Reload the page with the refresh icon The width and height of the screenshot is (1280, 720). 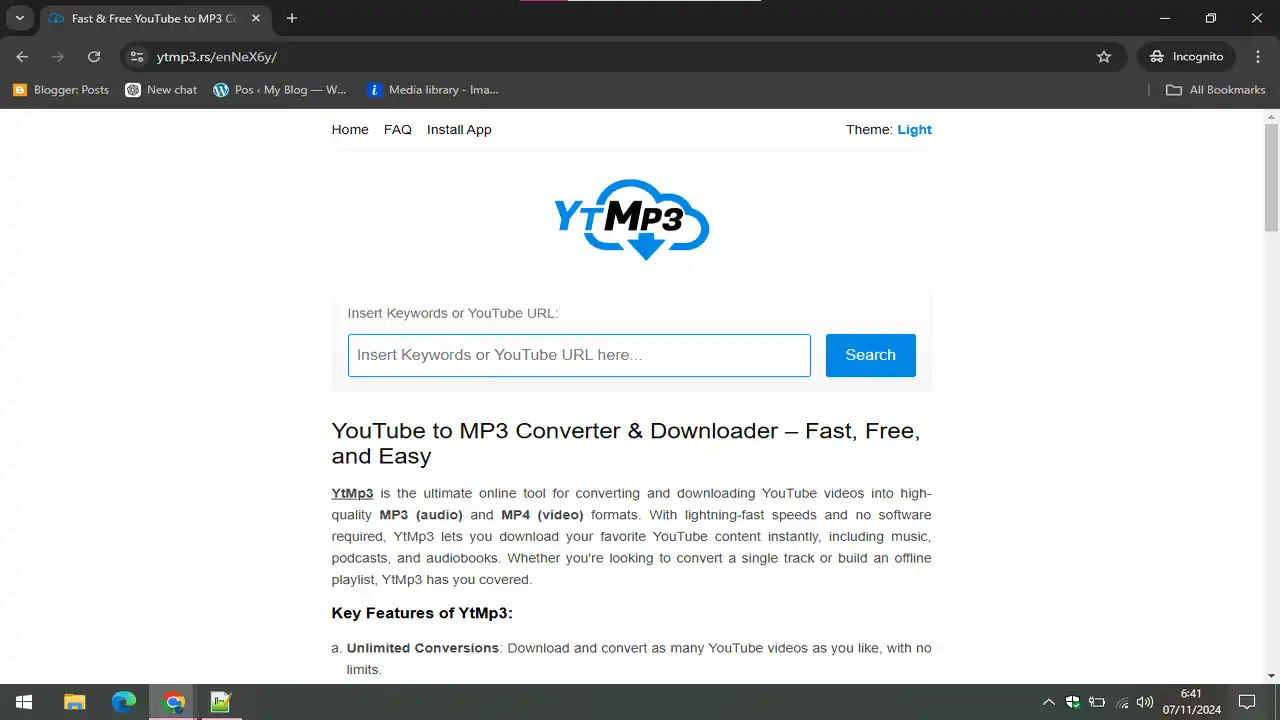point(94,57)
